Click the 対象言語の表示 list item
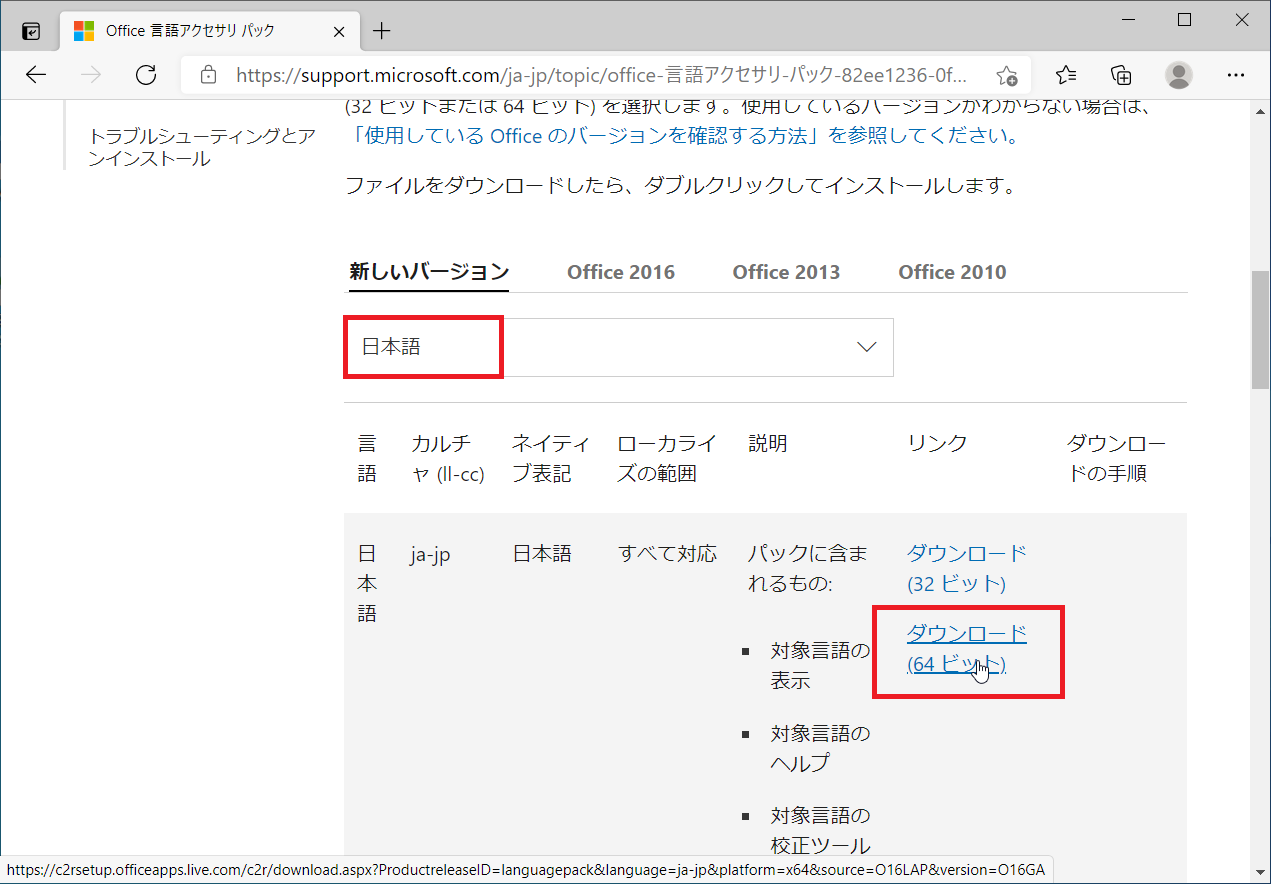 [x=820, y=667]
